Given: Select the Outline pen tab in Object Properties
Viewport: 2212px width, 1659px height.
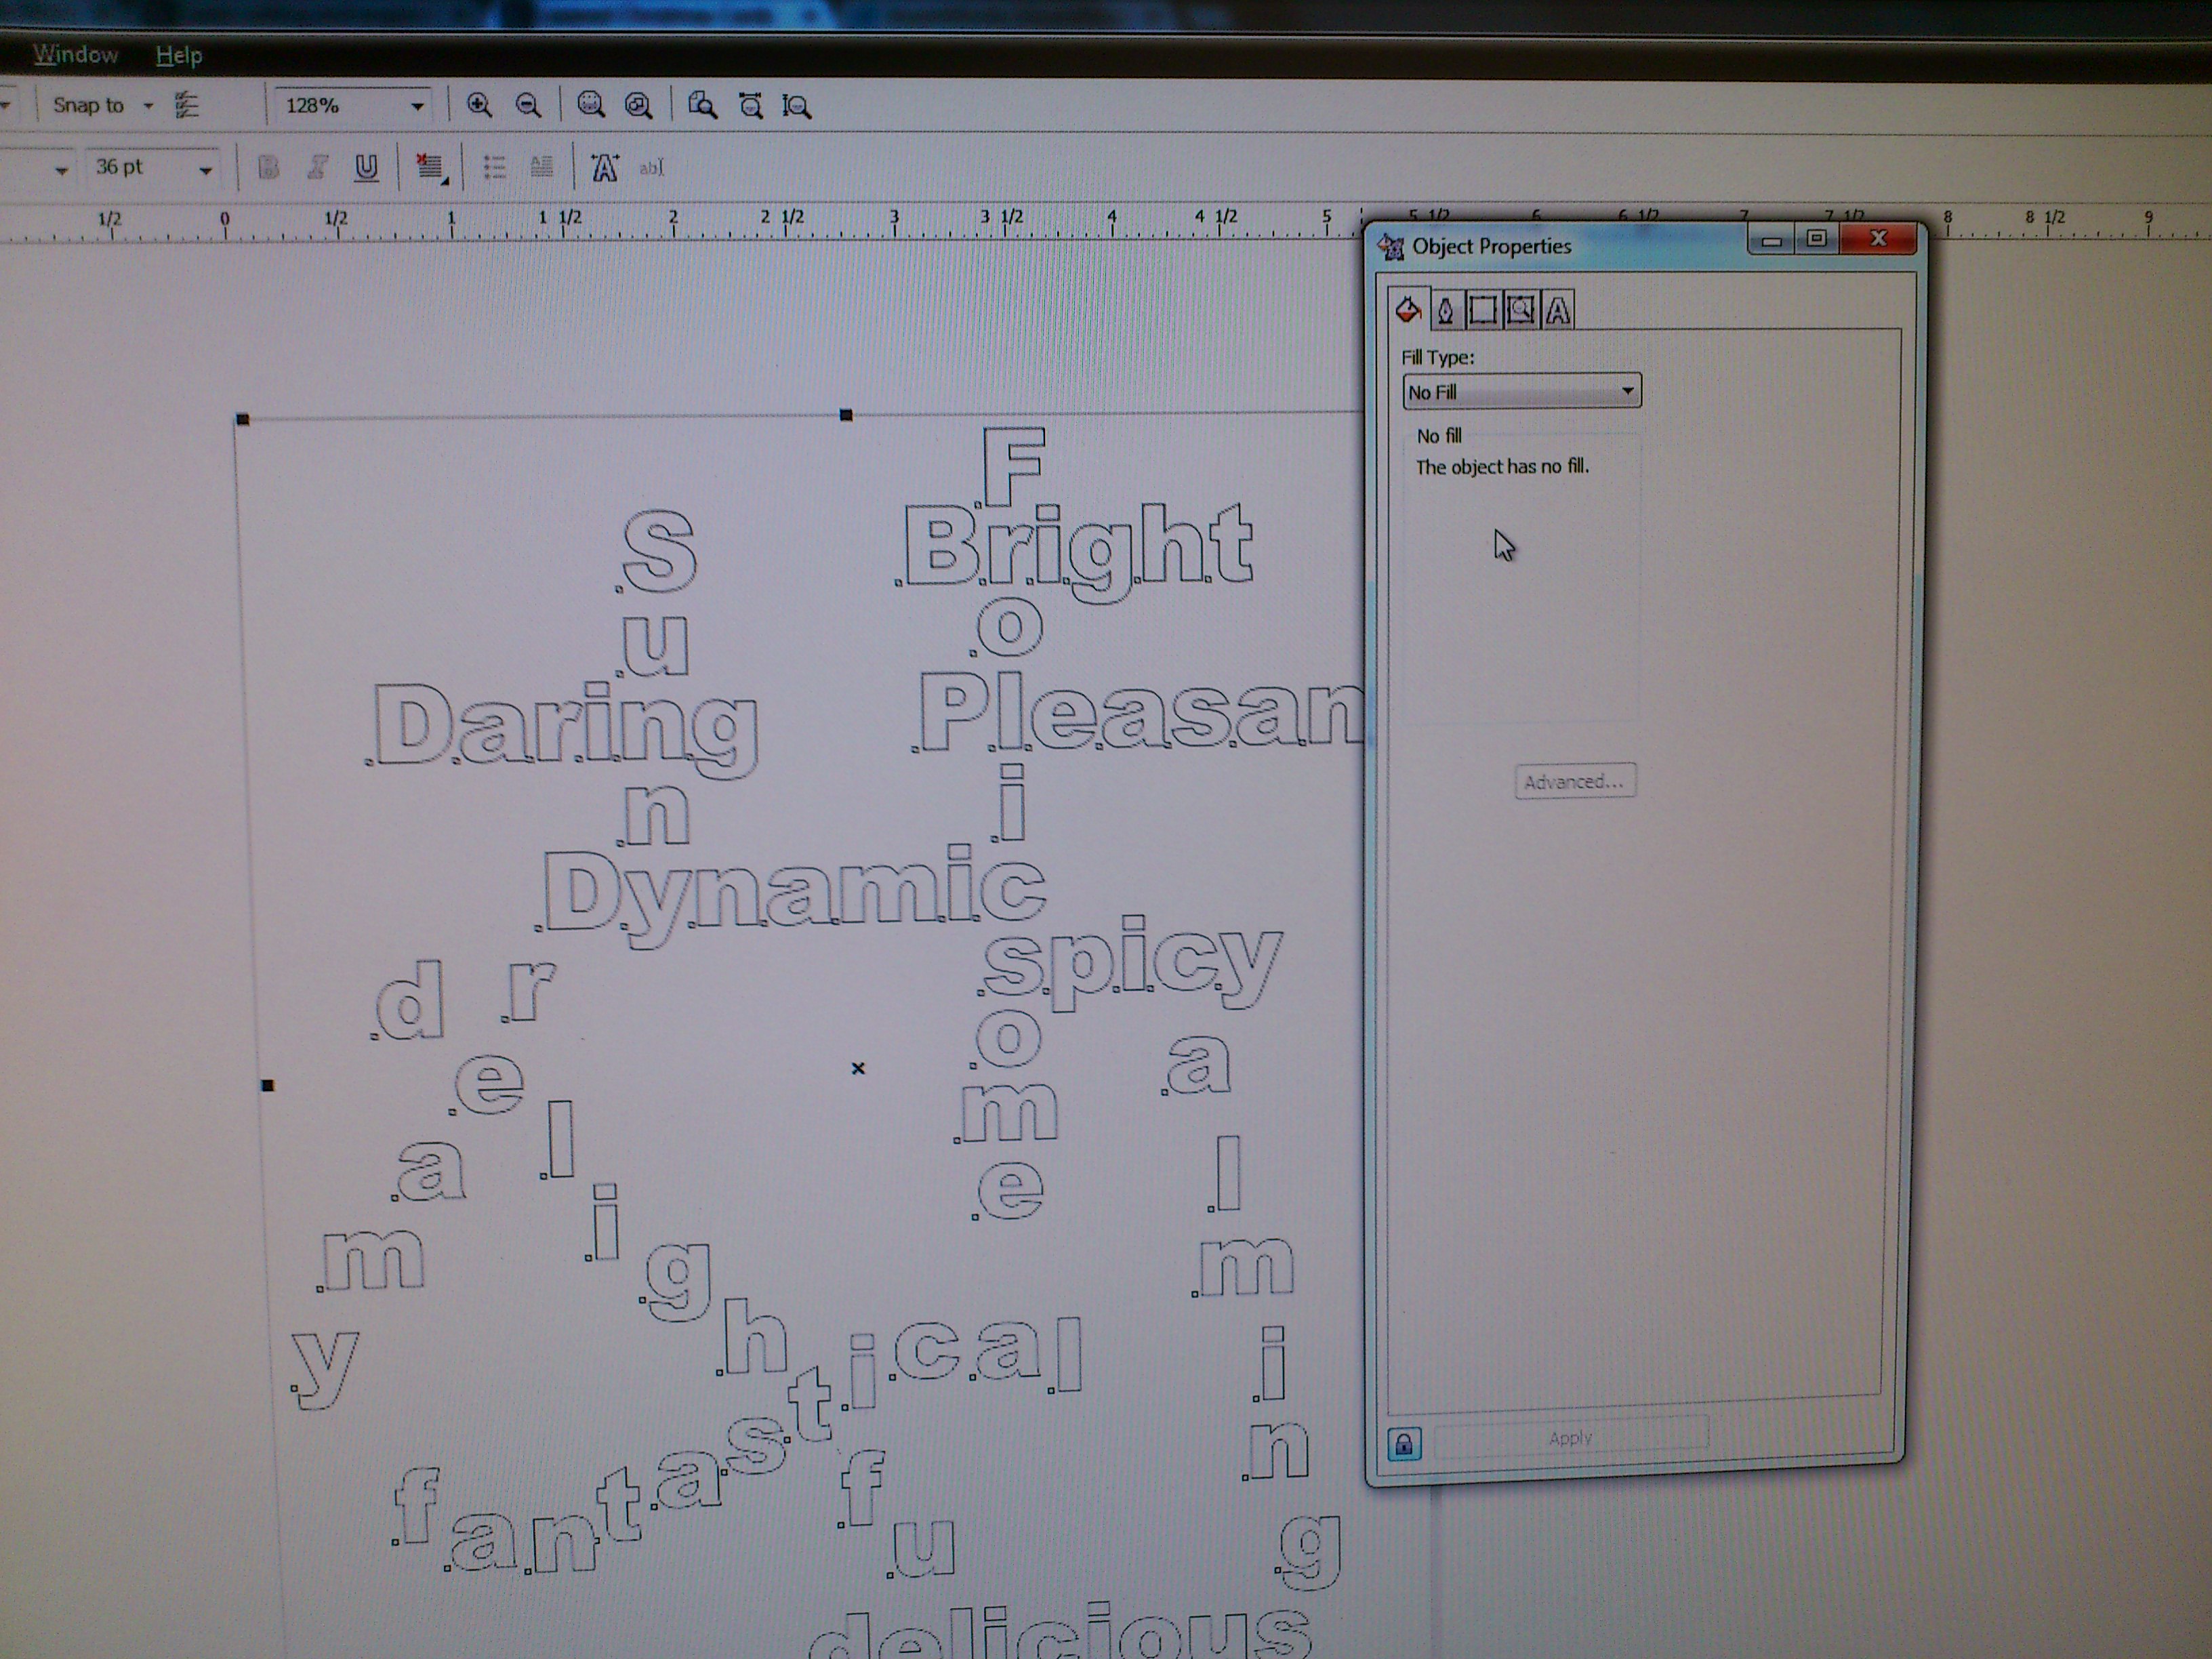Looking at the screenshot, I should coord(1445,311).
